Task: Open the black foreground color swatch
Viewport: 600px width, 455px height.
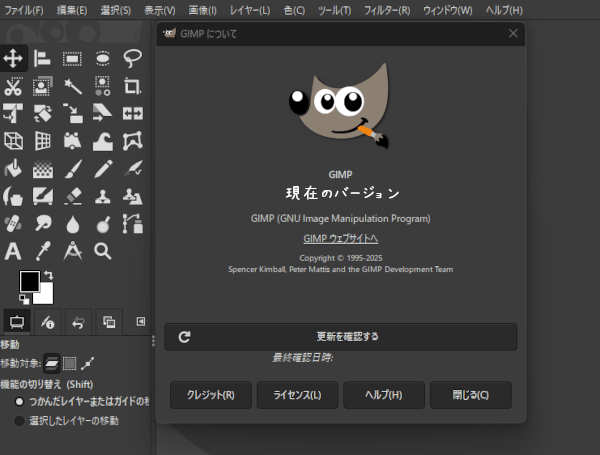Action: (28, 279)
